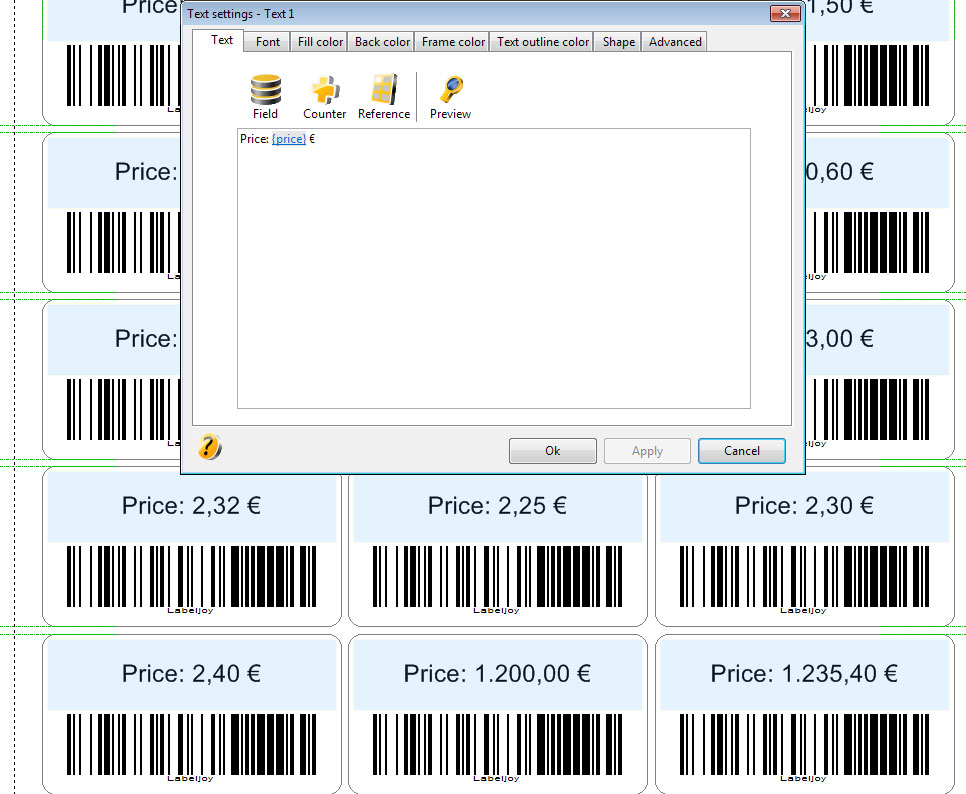
Task: Open the Frame color tab
Action: click(453, 42)
